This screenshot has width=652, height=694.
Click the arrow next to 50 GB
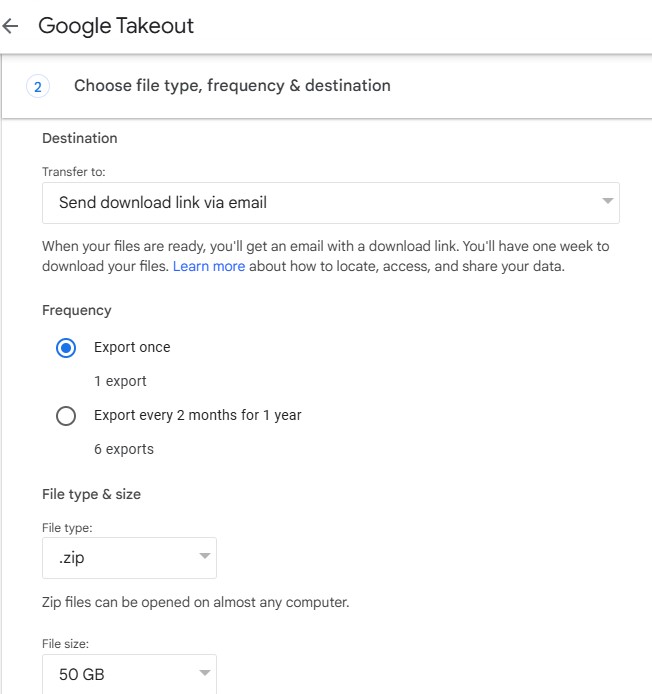point(204,673)
